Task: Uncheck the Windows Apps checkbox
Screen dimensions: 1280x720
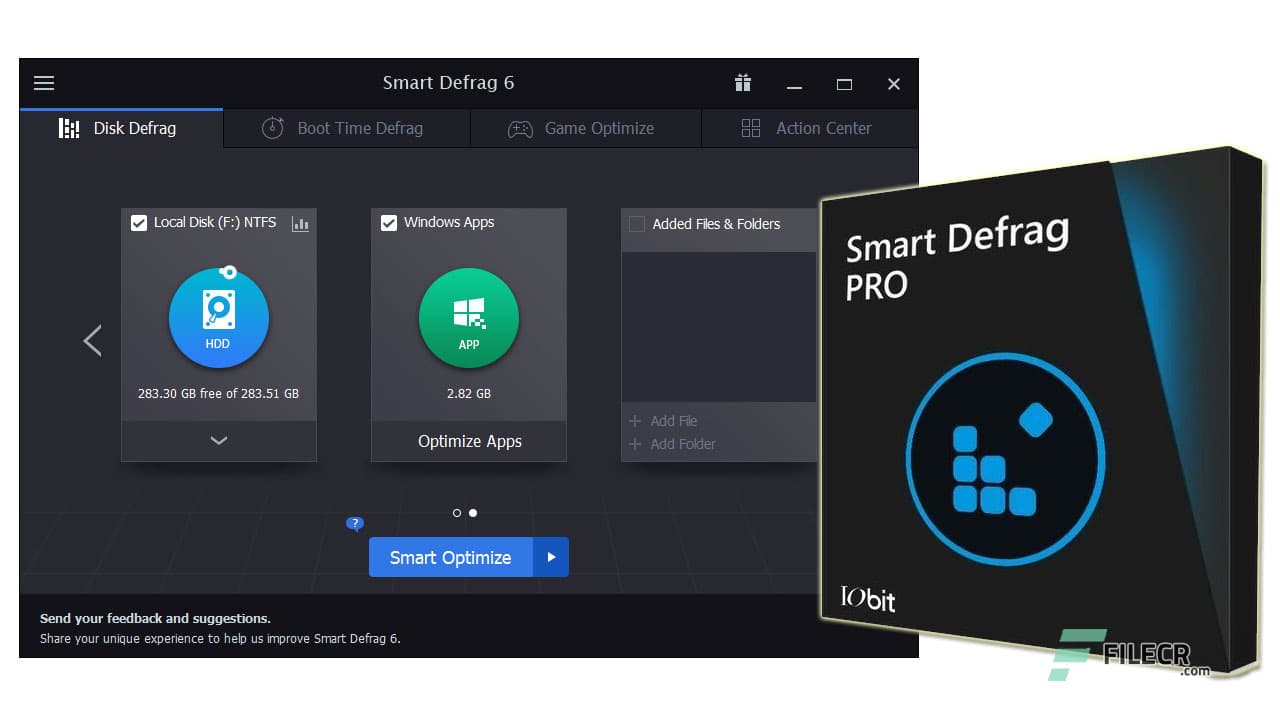Action: point(389,222)
